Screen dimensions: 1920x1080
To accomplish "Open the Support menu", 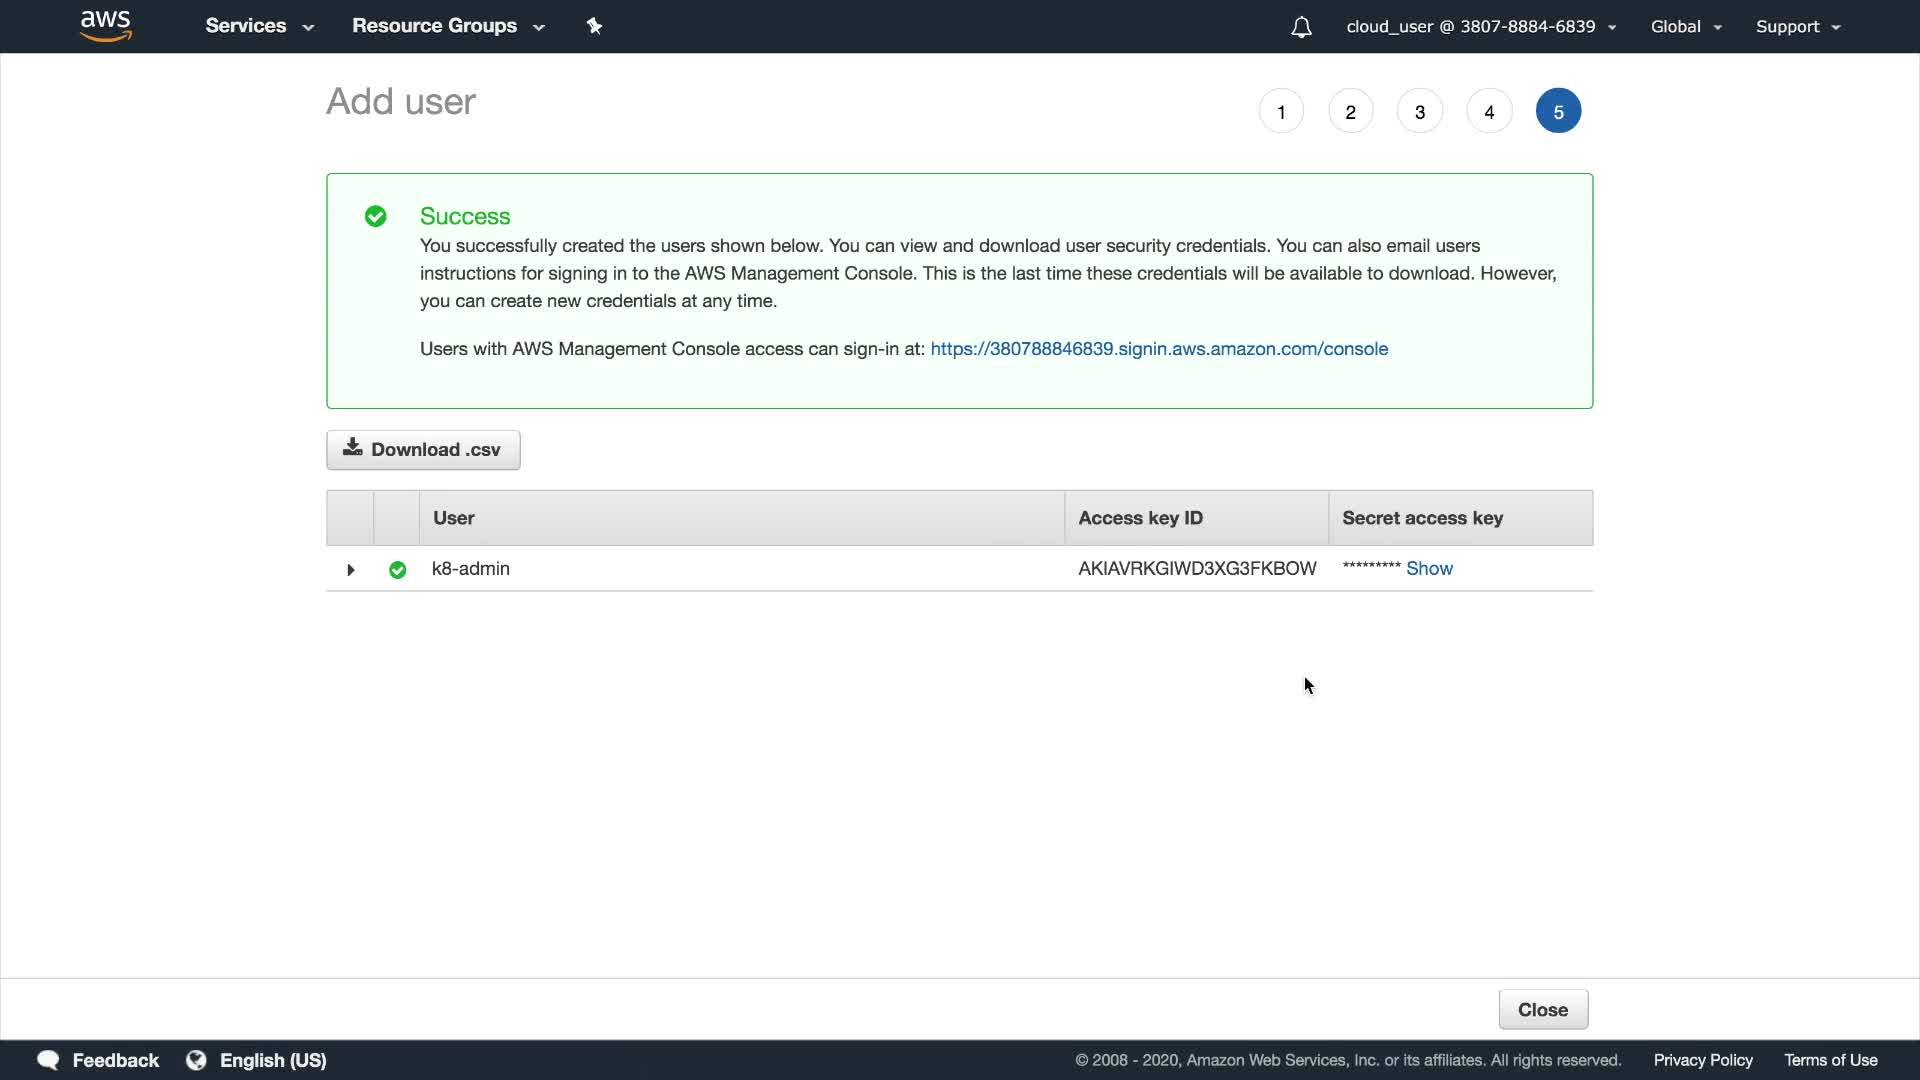I will tap(1797, 27).
